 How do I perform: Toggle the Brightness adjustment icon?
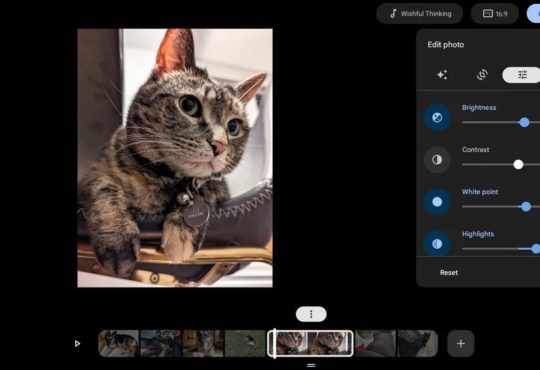point(437,117)
